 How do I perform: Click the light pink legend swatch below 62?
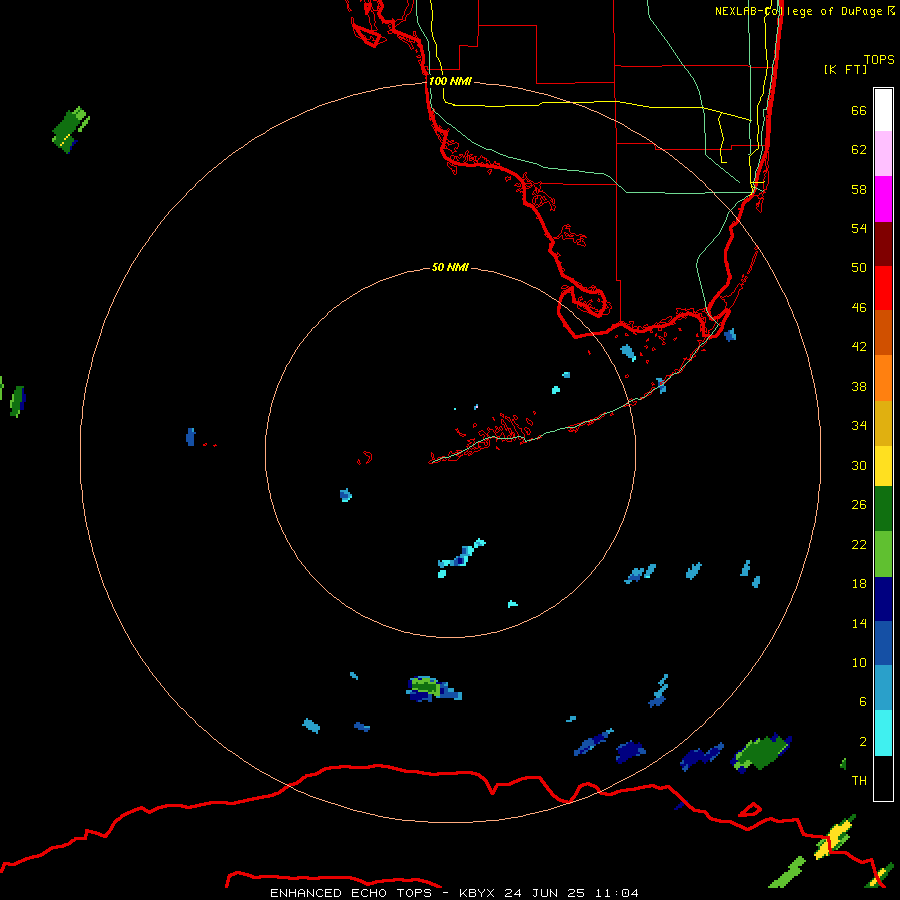tap(883, 154)
